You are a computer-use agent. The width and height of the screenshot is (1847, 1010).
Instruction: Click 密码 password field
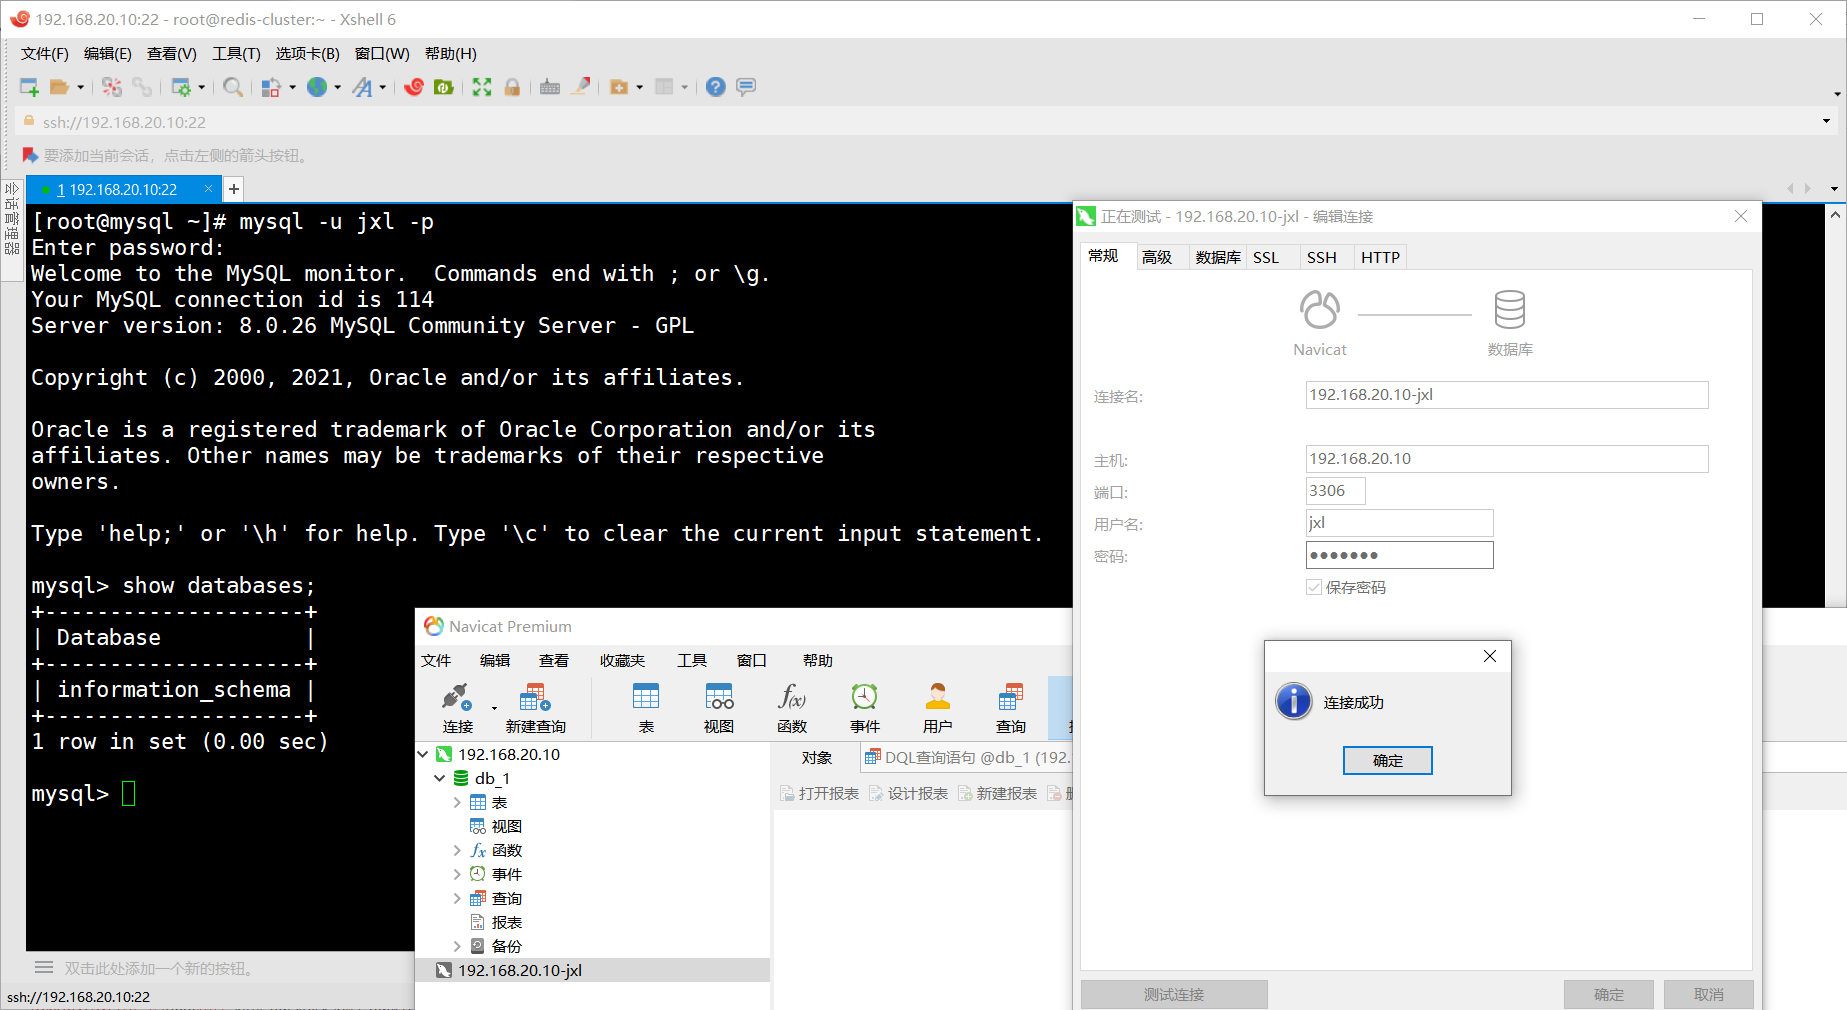[x=1399, y=555]
